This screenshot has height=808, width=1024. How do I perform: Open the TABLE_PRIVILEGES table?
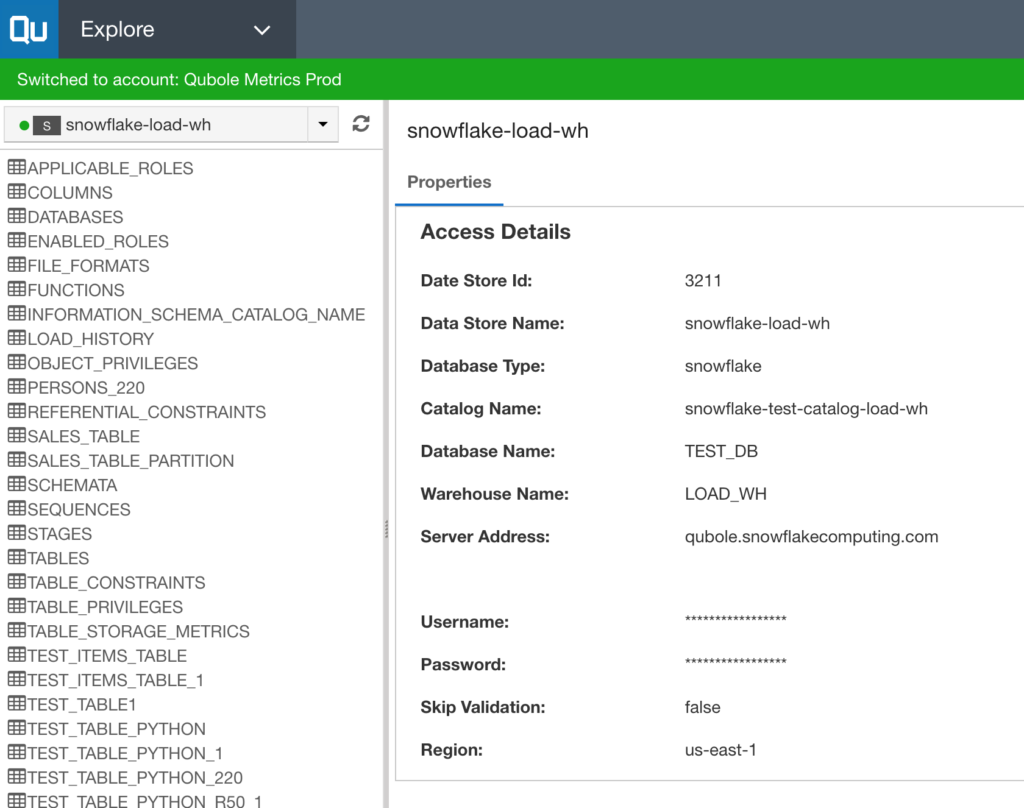pyautogui.click(x=105, y=607)
